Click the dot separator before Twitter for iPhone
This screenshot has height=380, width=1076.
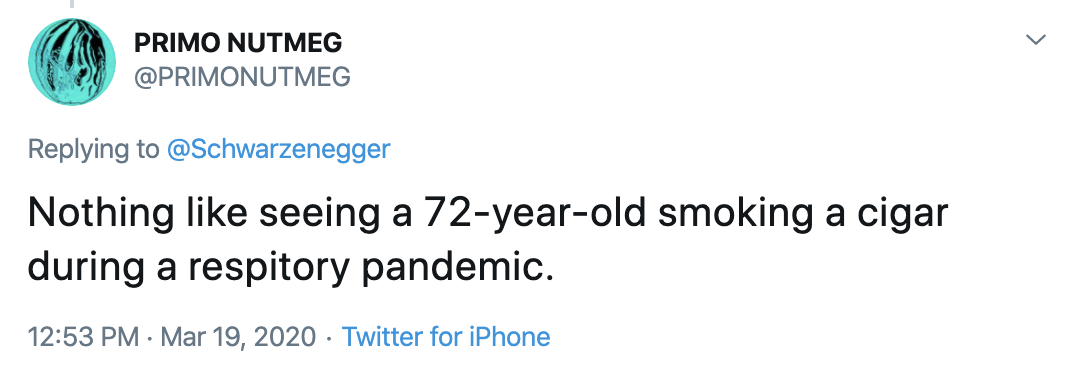click(329, 337)
